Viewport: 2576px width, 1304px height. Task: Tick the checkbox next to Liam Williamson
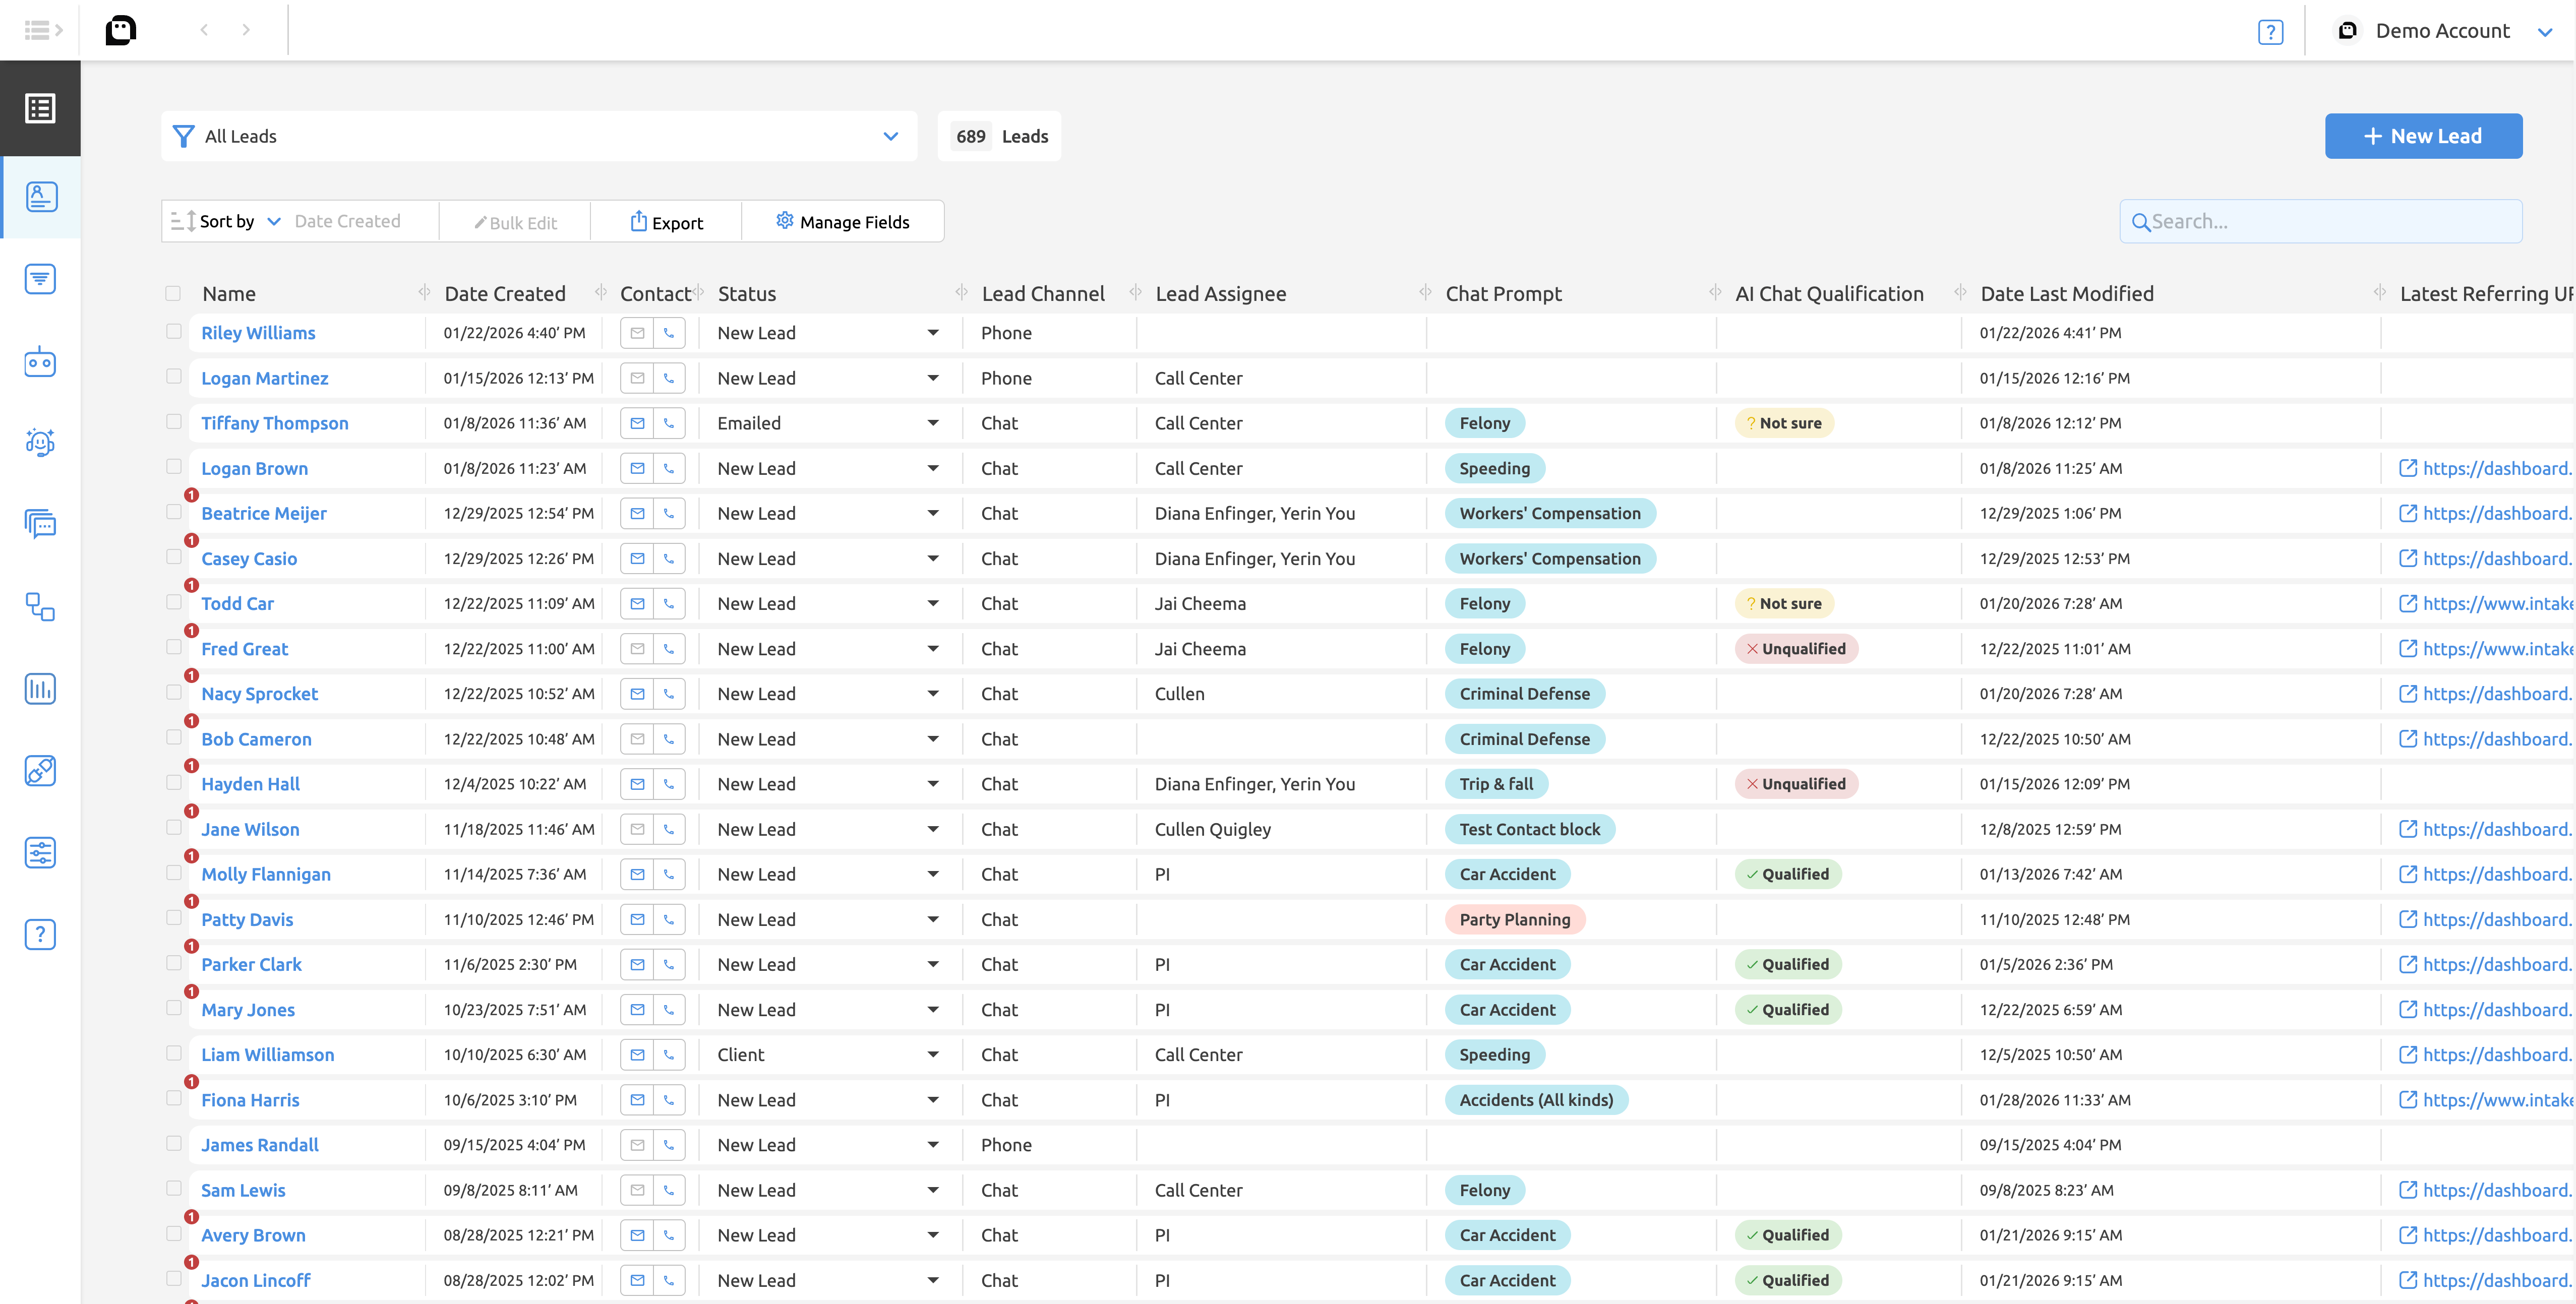pos(173,1053)
